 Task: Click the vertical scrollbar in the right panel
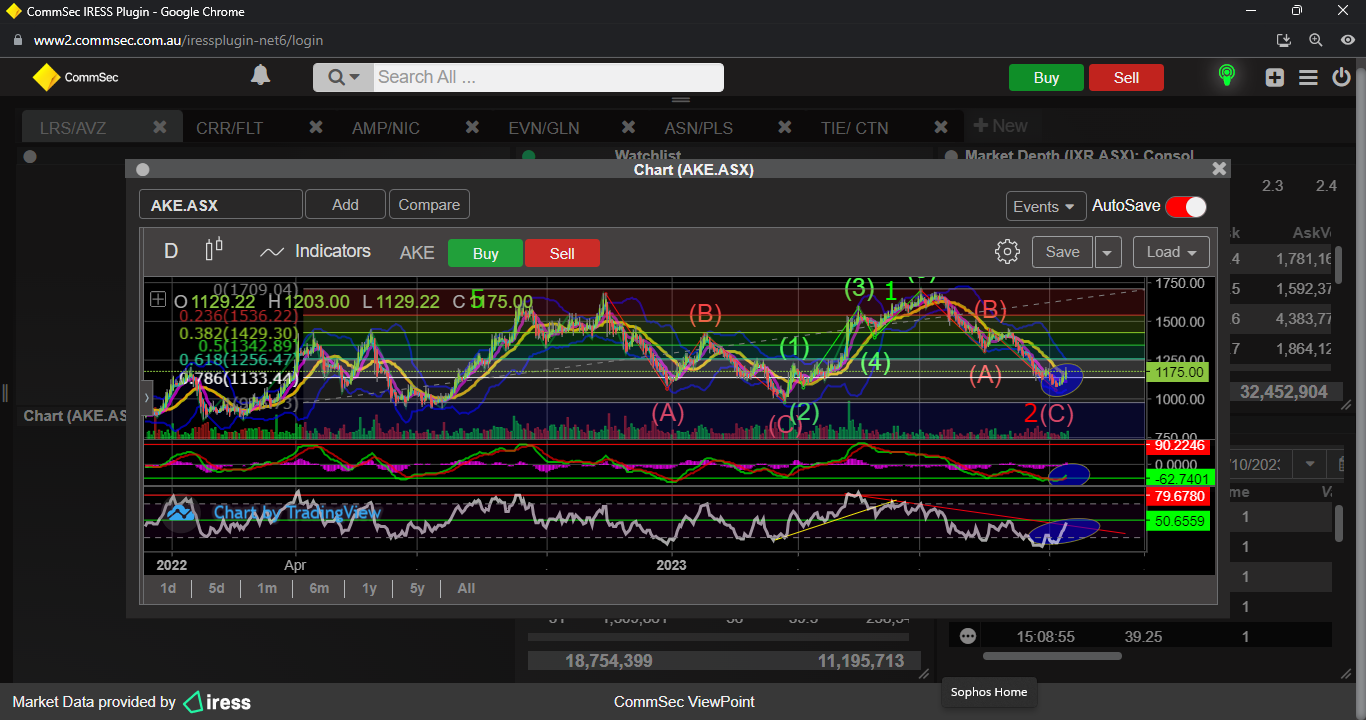[x=1339, y=521]
